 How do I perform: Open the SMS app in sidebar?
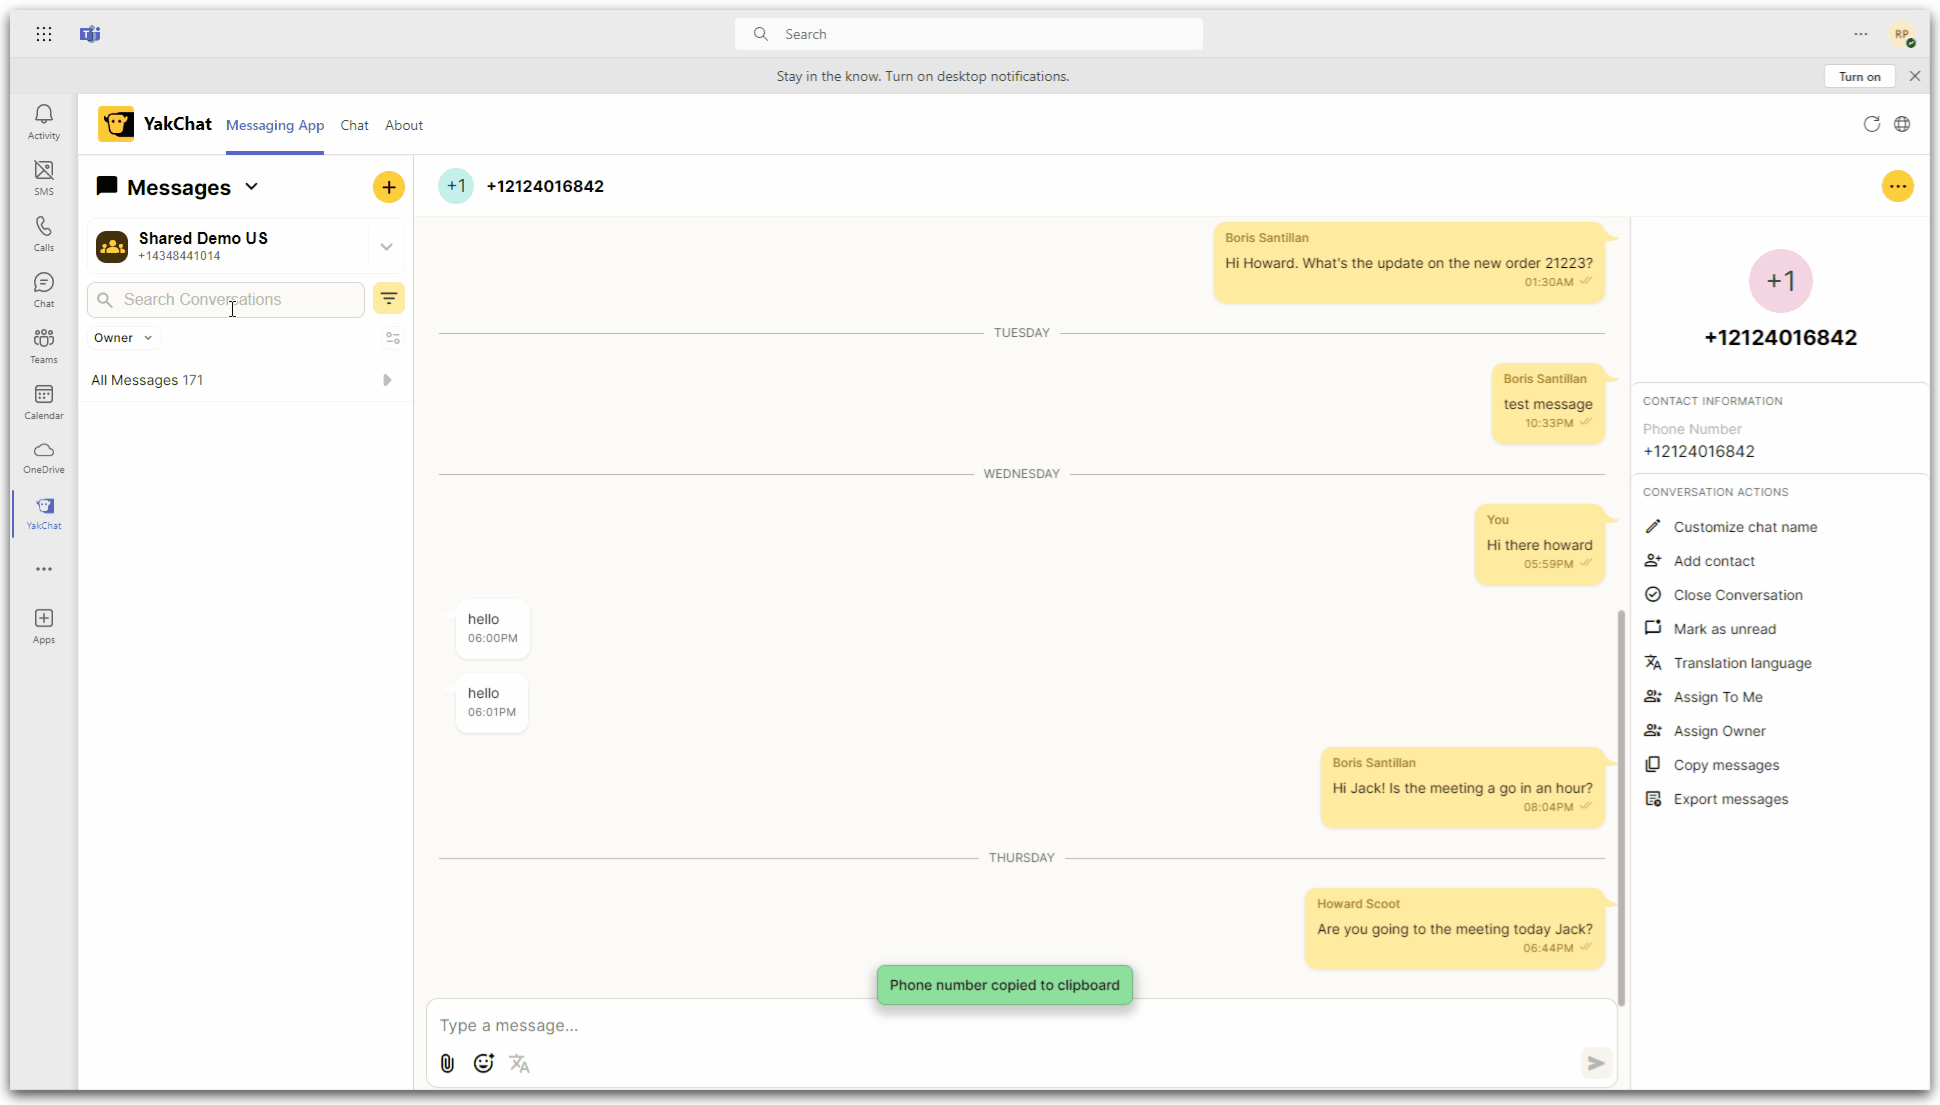pyautogui.click(x=44, y=178)
